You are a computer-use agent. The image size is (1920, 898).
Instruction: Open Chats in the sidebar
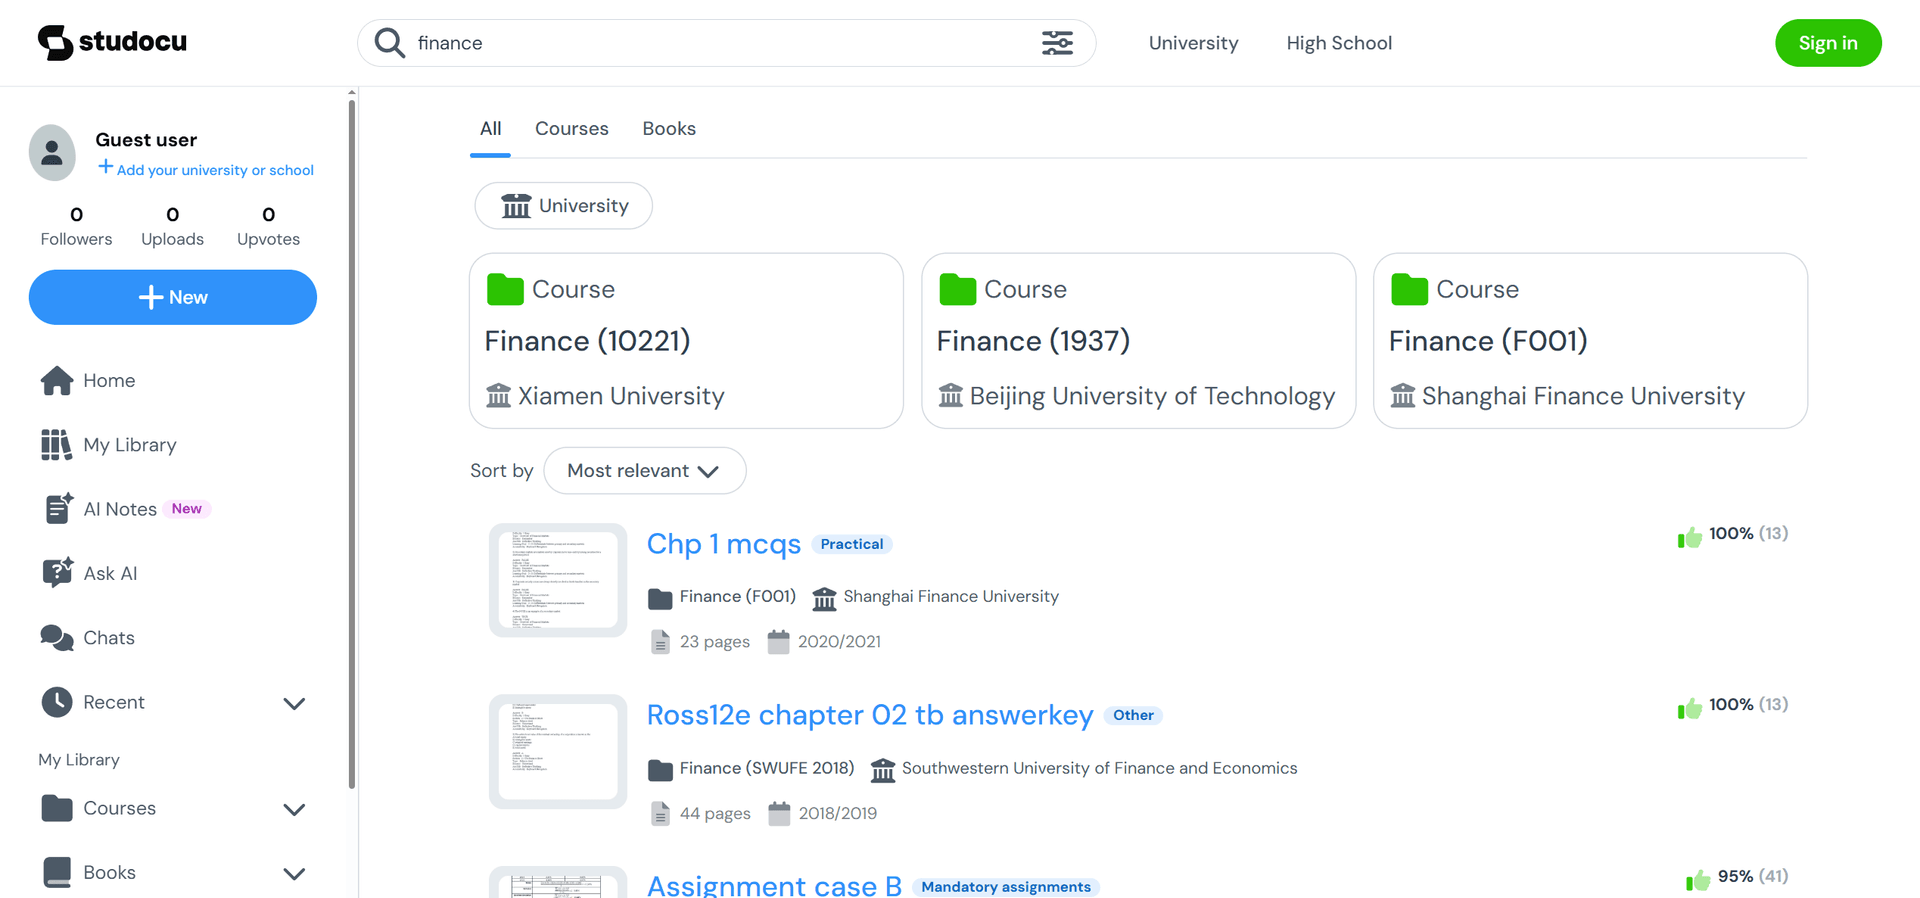coord(108,638)
